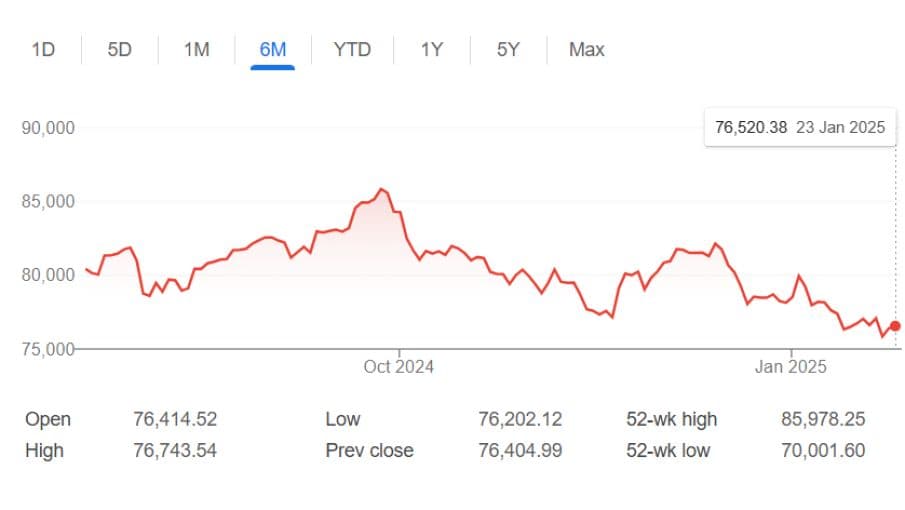
Task: Click the Prev close value 76,404.99
Action: coord(520,450)
